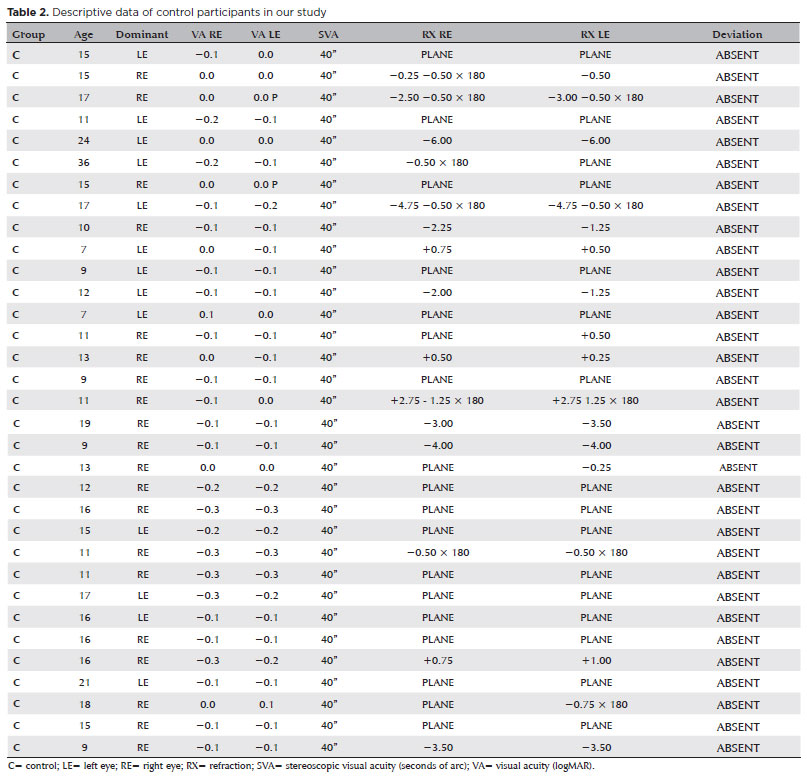This screenshot has width=807, height=776.
Task: Click the −2.00 RX RE value
Action: tap(437, 292)
